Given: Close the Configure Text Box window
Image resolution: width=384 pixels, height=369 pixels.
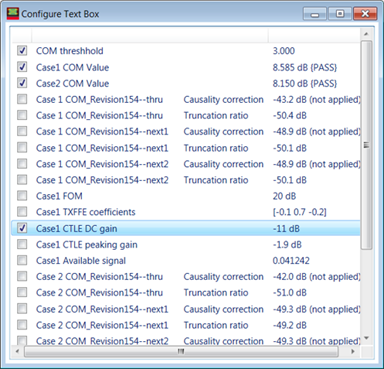Looking at the screenshot, I should tap(365, 14).
